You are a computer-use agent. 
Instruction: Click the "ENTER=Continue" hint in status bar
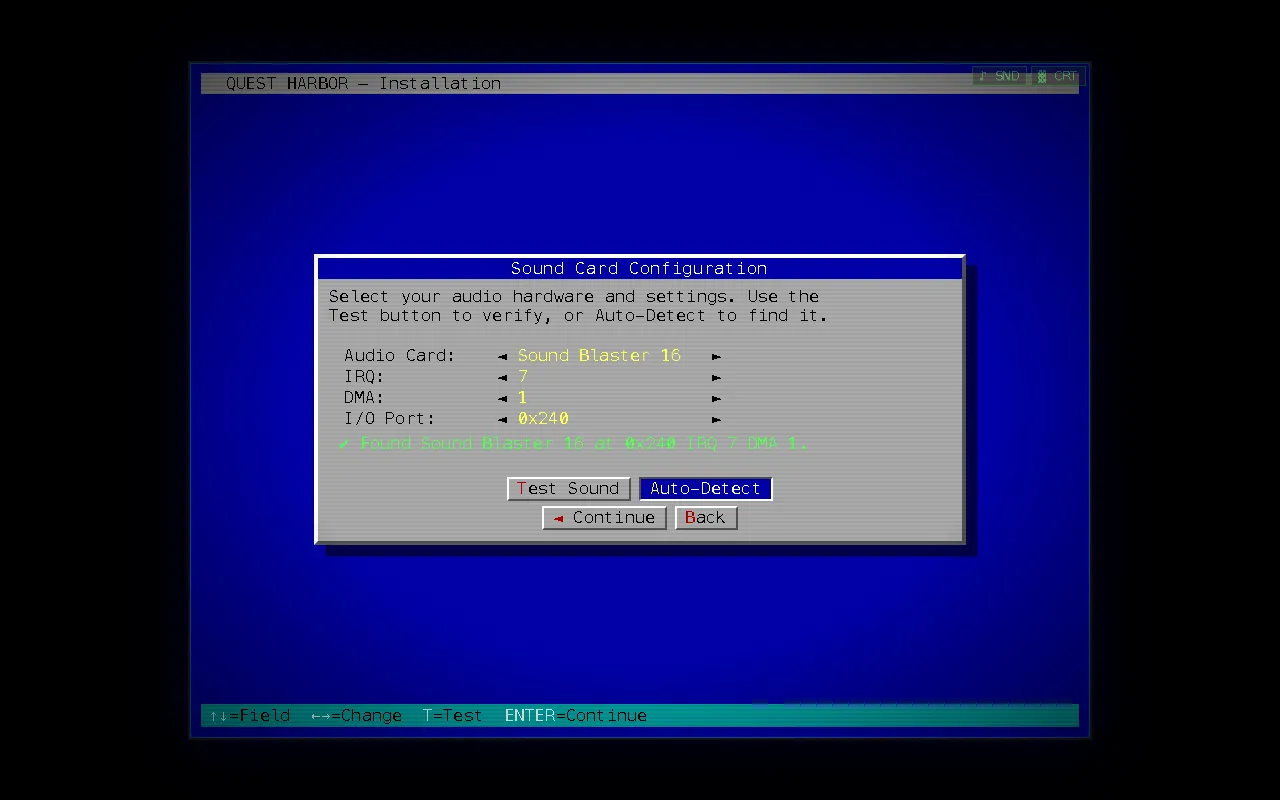pyautogui.click(x=576, y=715)
